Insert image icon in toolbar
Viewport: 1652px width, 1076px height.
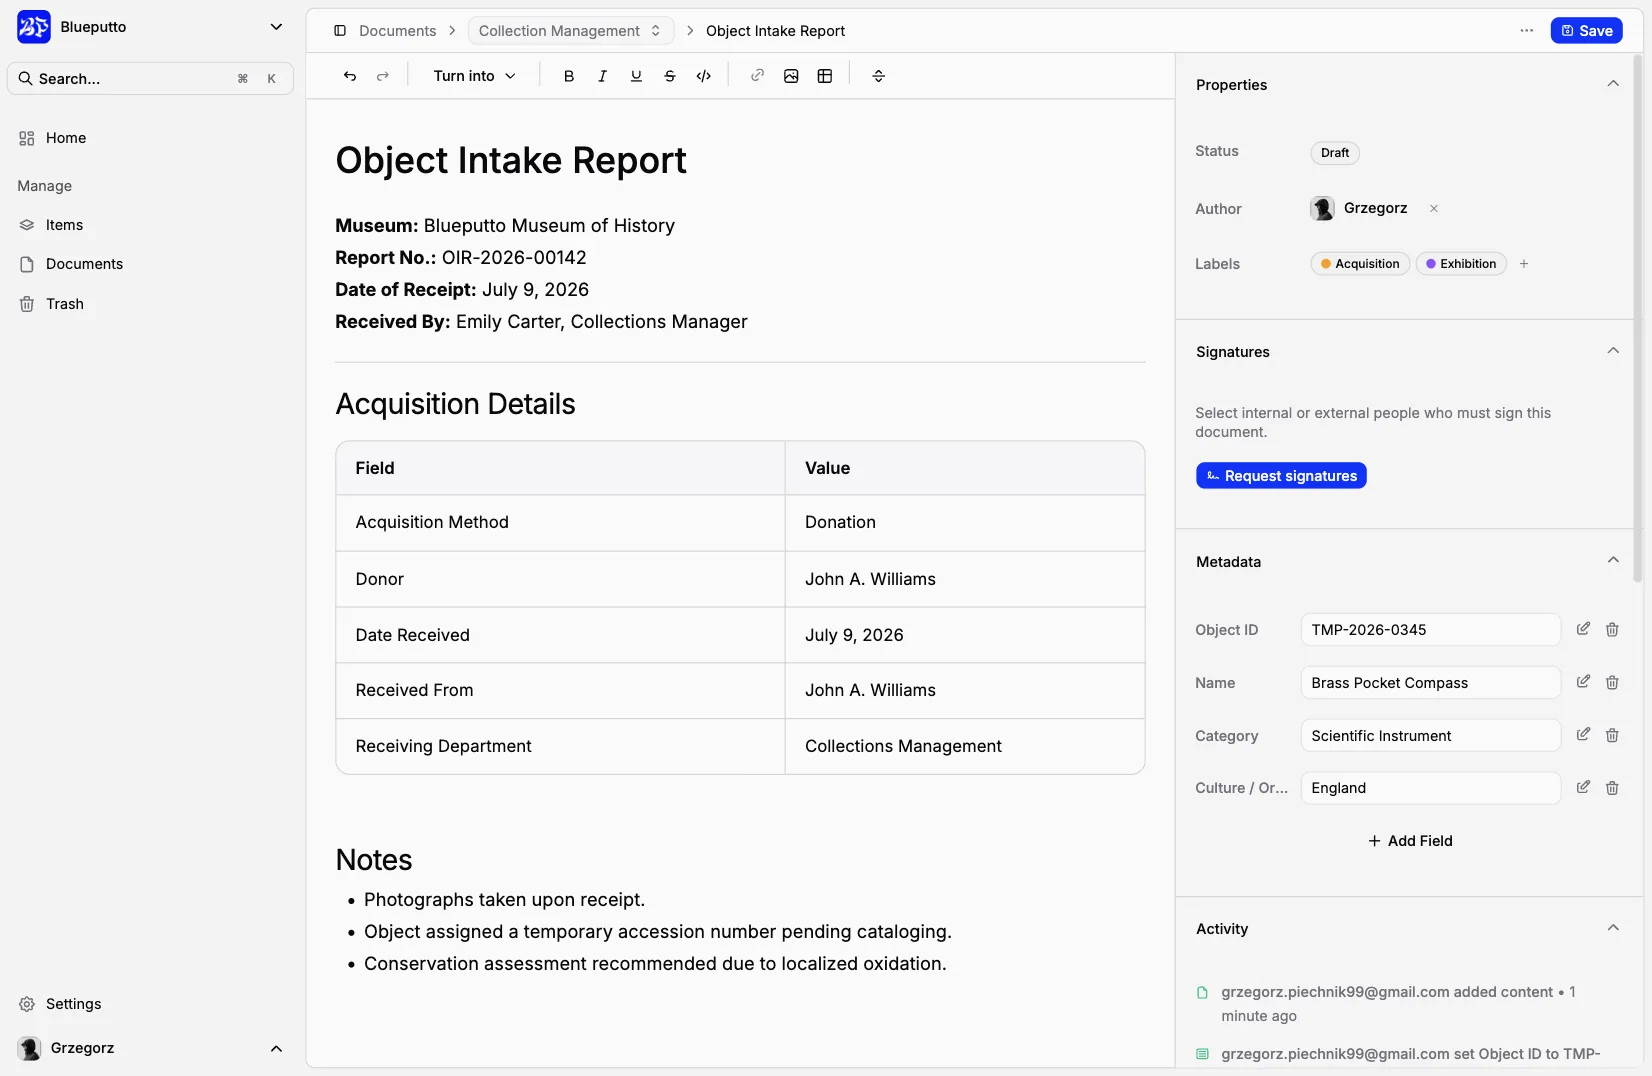791,76
